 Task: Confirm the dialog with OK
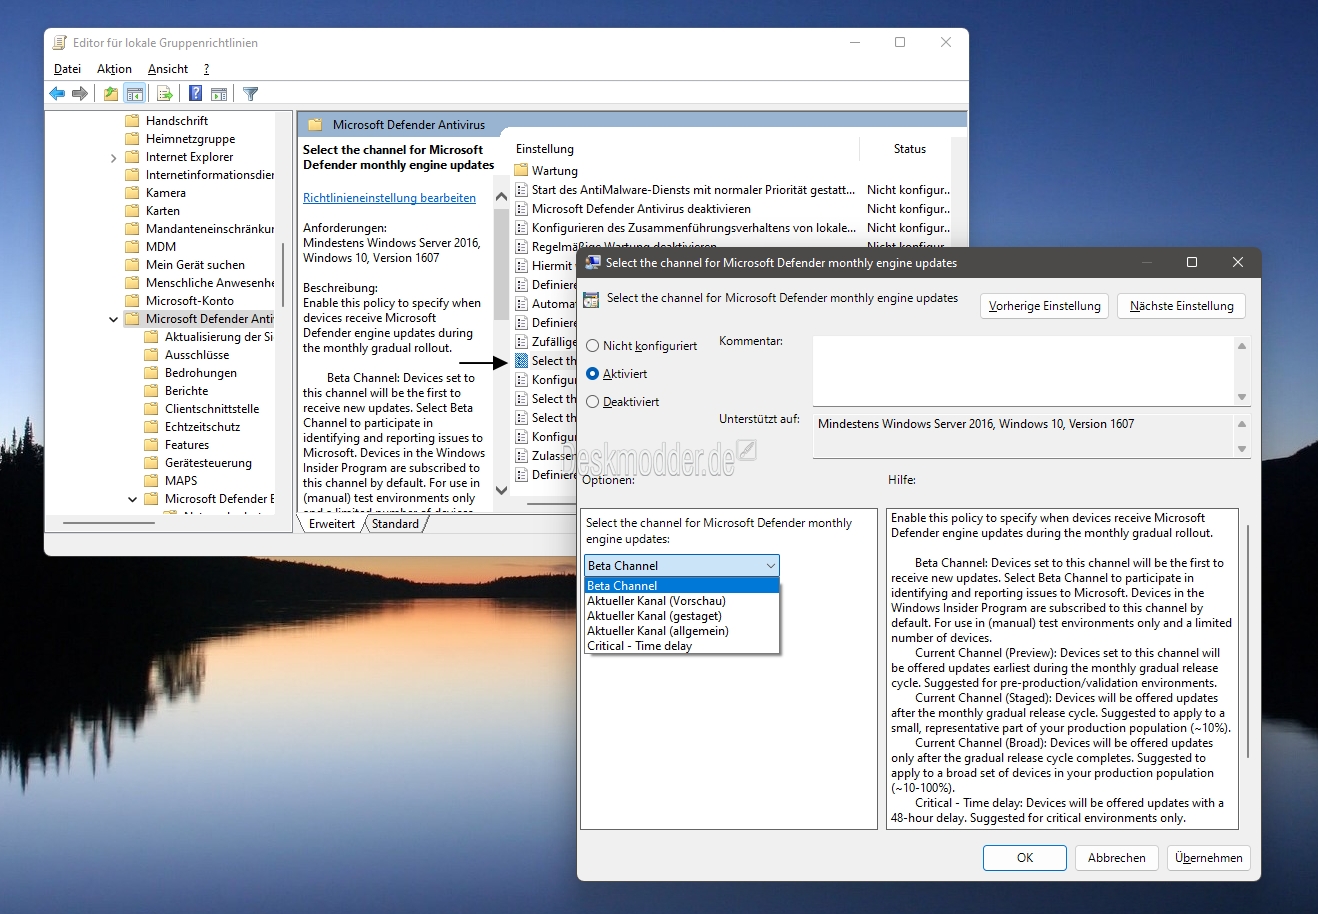[1025, 858]
